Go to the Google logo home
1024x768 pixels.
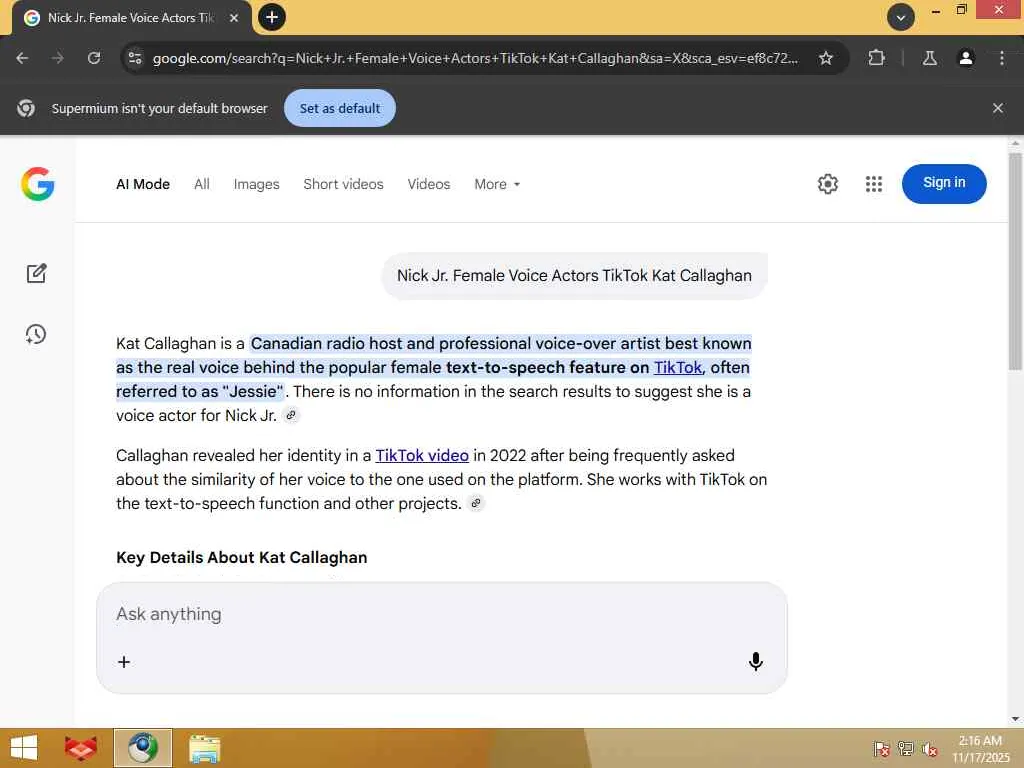[x=37, y=184]
